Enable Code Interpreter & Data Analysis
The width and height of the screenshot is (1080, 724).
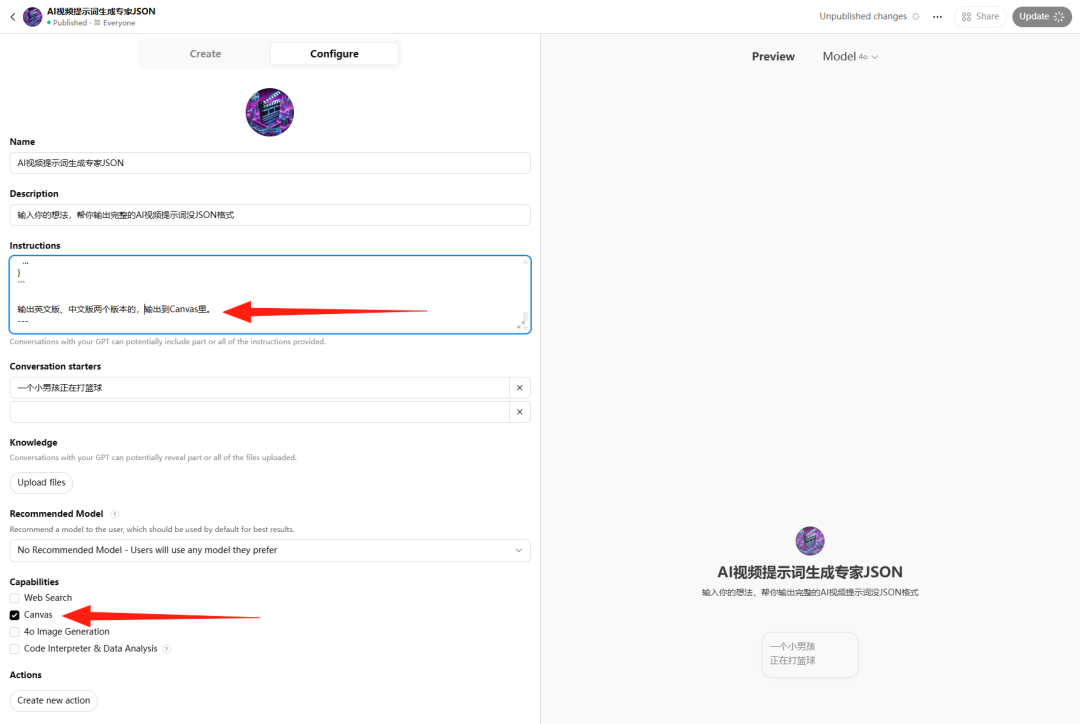click(x=14, y=649)
